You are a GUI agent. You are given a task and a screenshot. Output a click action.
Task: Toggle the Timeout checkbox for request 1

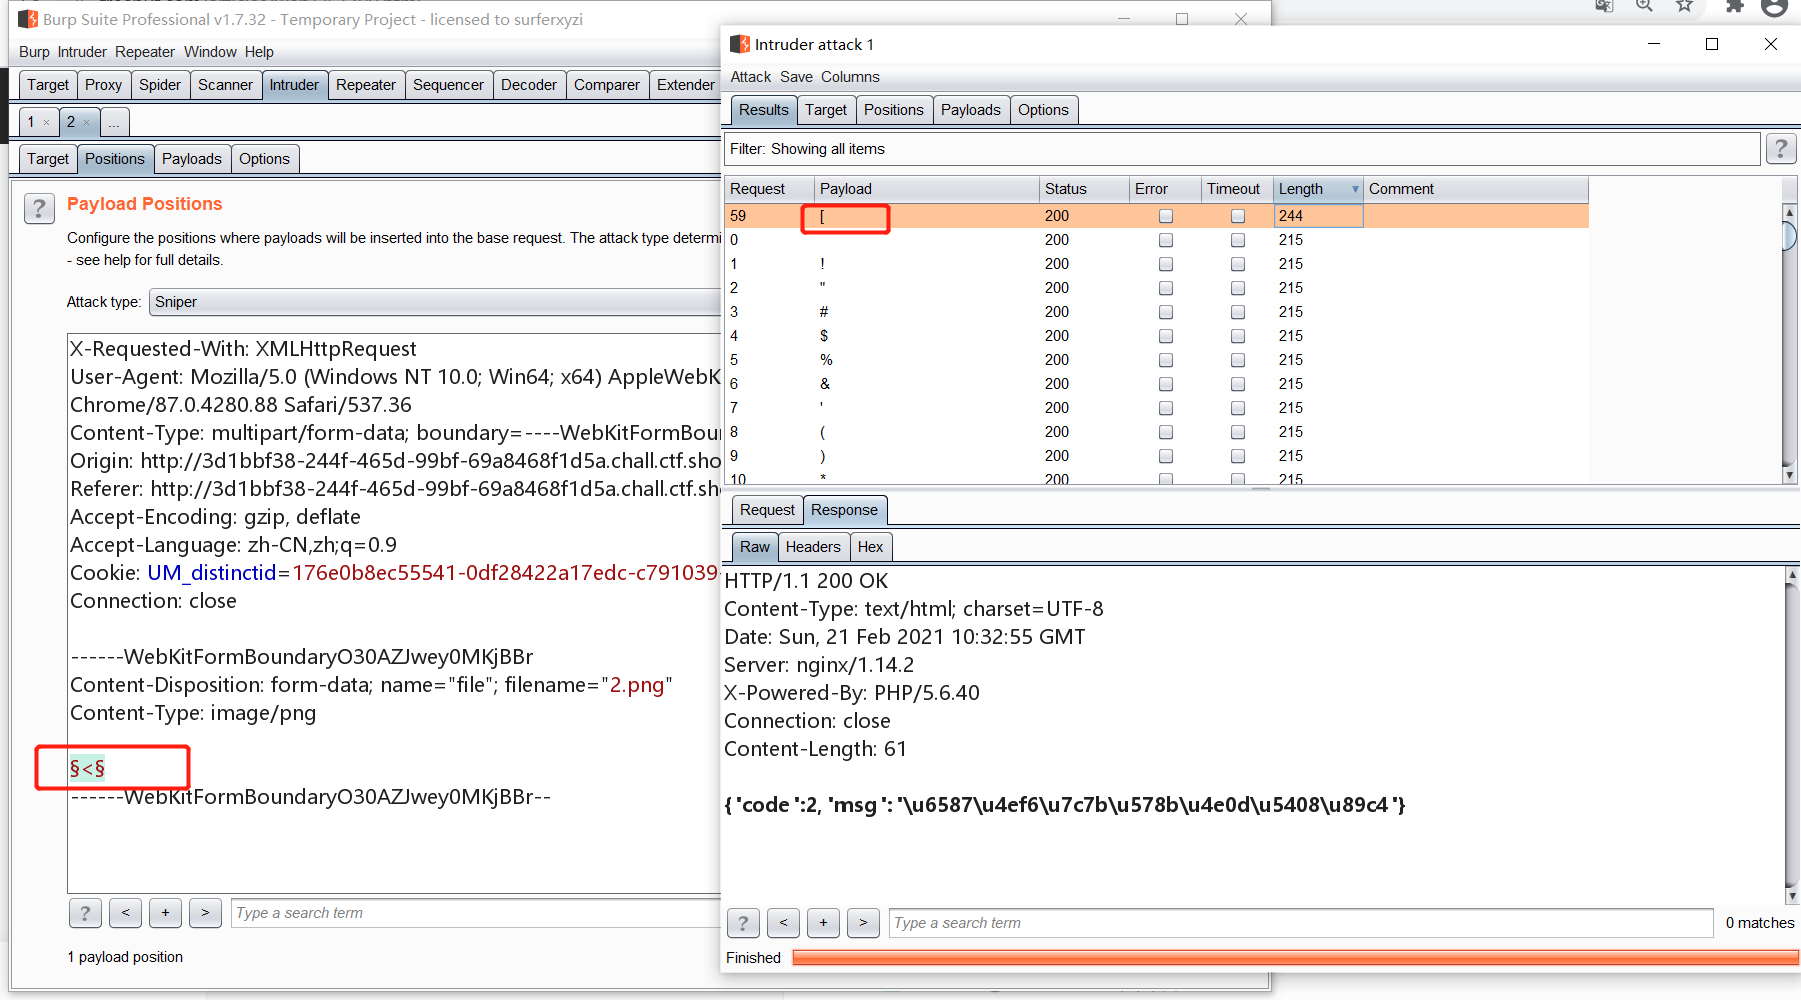pos(1238,264)
